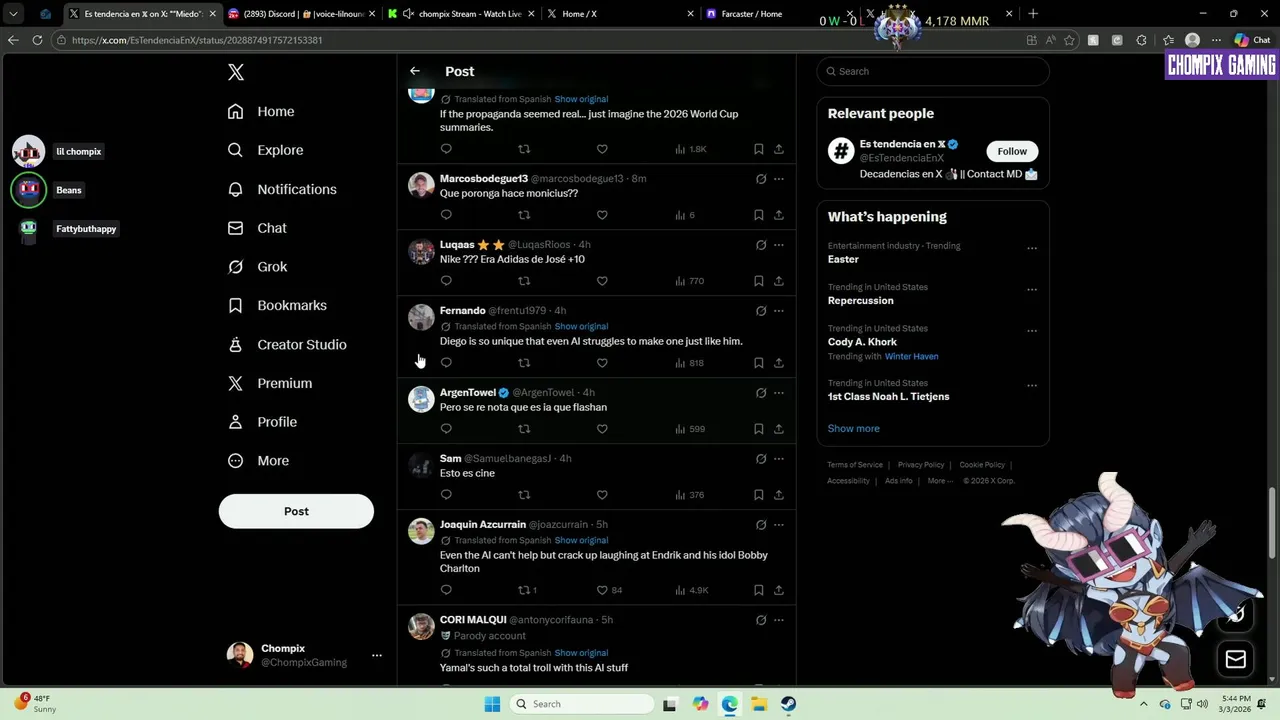
Task: Like Sam's "Esto es cine" comment
Action: 602,495
